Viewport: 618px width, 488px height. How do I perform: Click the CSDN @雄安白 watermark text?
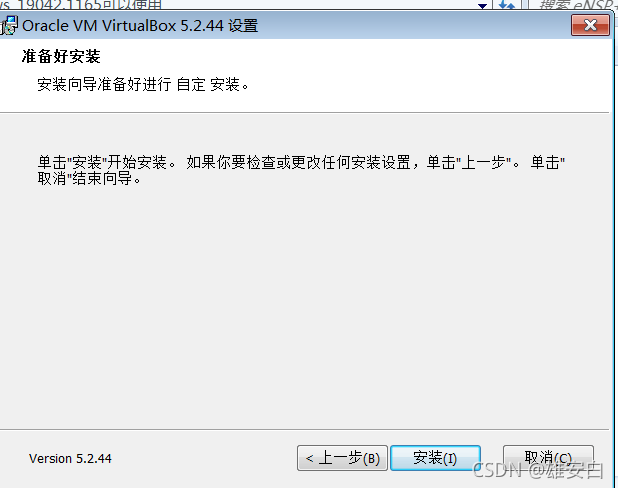[x=538, y=471]
